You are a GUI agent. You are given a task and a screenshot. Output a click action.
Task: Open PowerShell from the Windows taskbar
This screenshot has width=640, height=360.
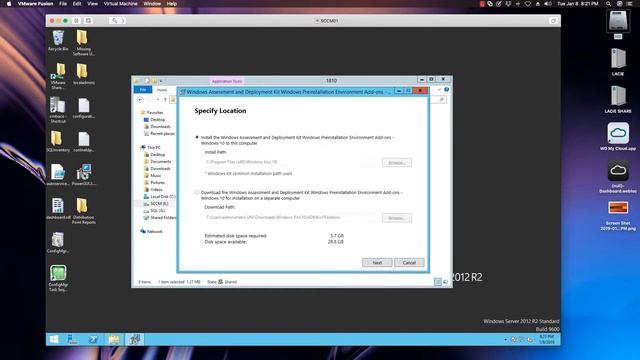[x=93, y=339]
